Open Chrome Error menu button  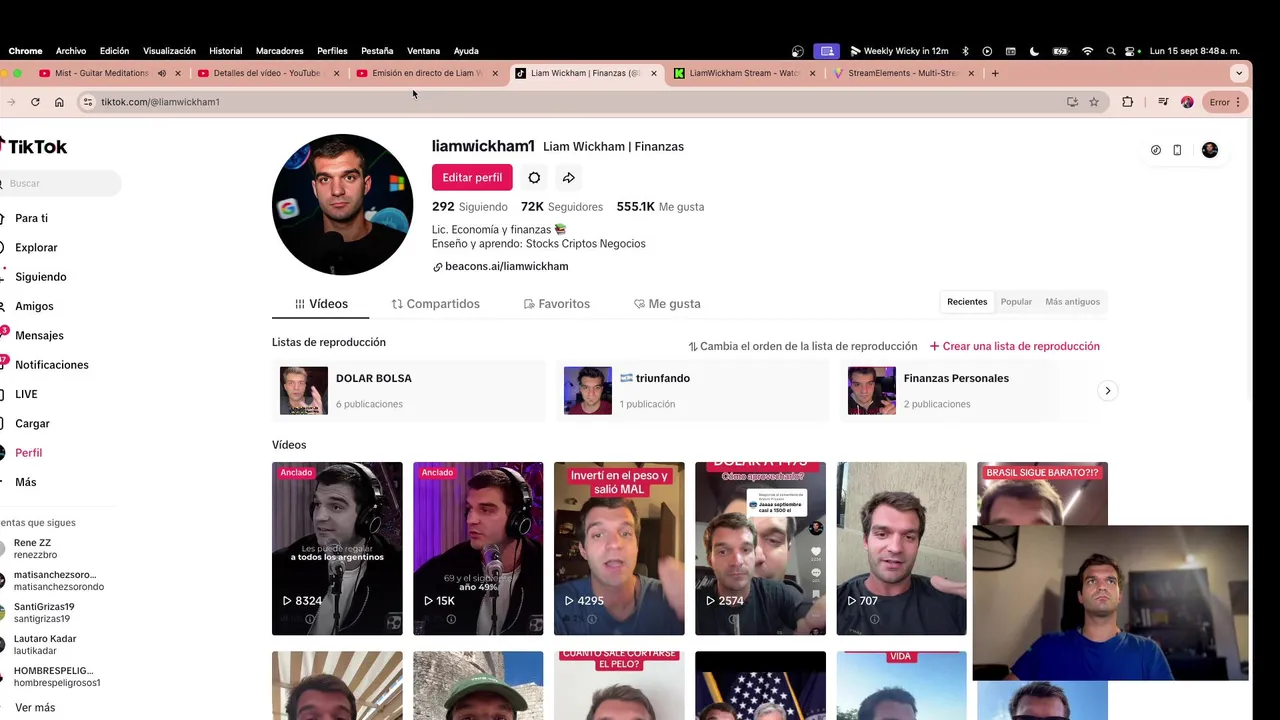[x=1225, y=102]
